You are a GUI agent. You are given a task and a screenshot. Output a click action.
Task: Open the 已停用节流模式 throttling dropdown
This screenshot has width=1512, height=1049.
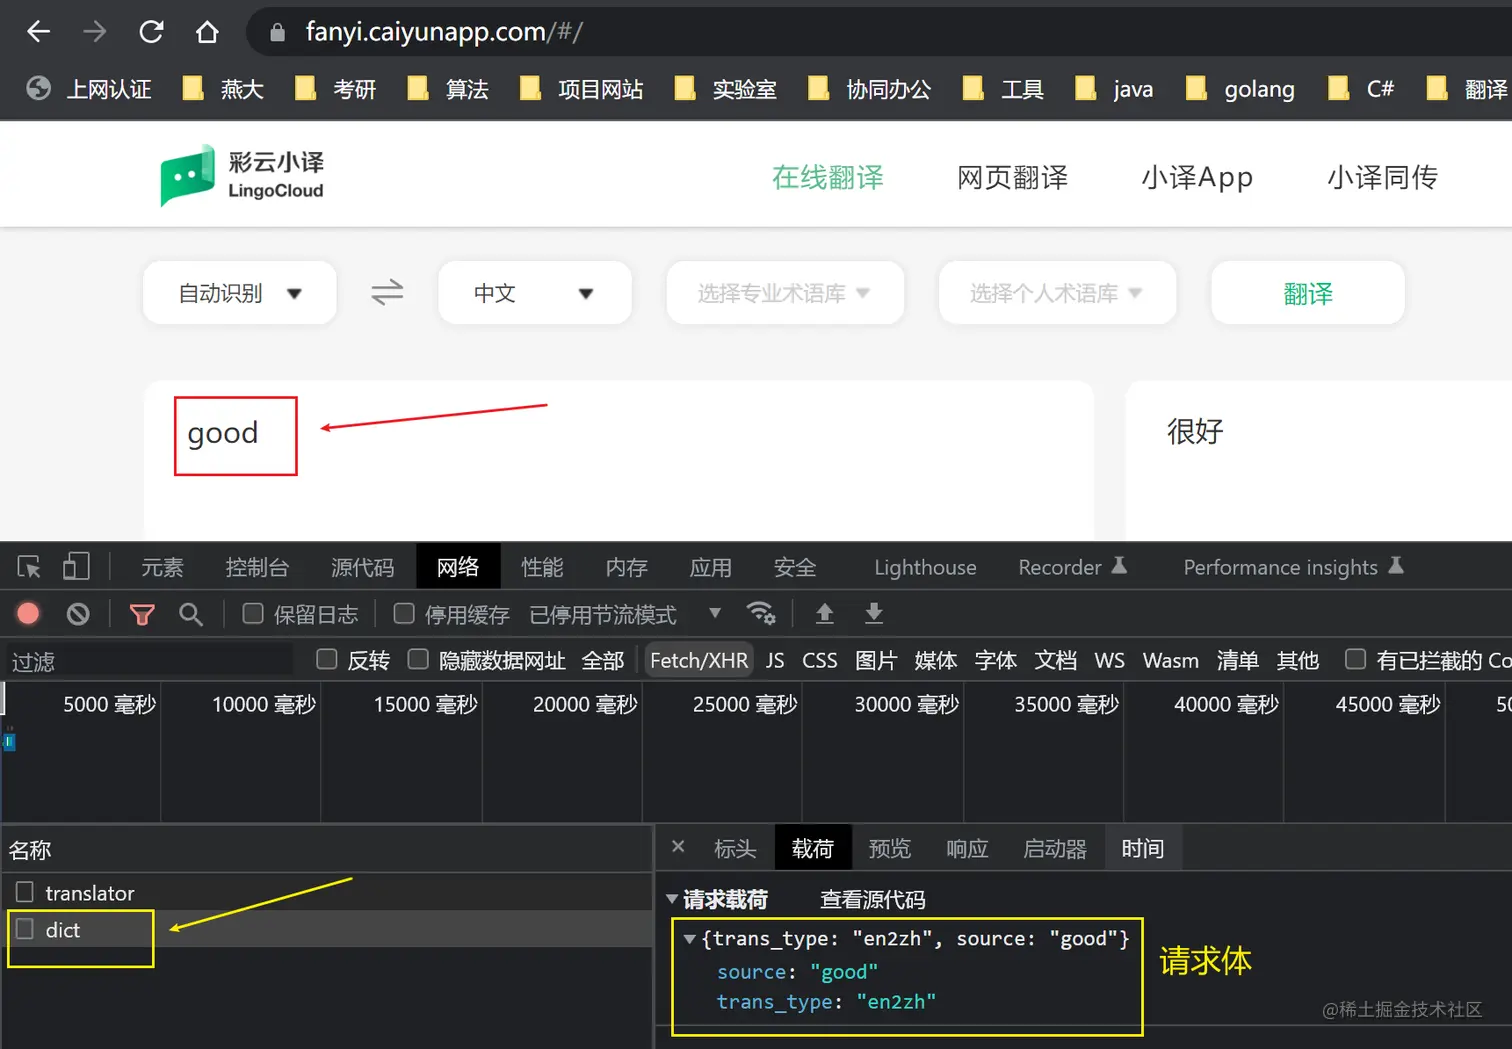click(625, 614)
